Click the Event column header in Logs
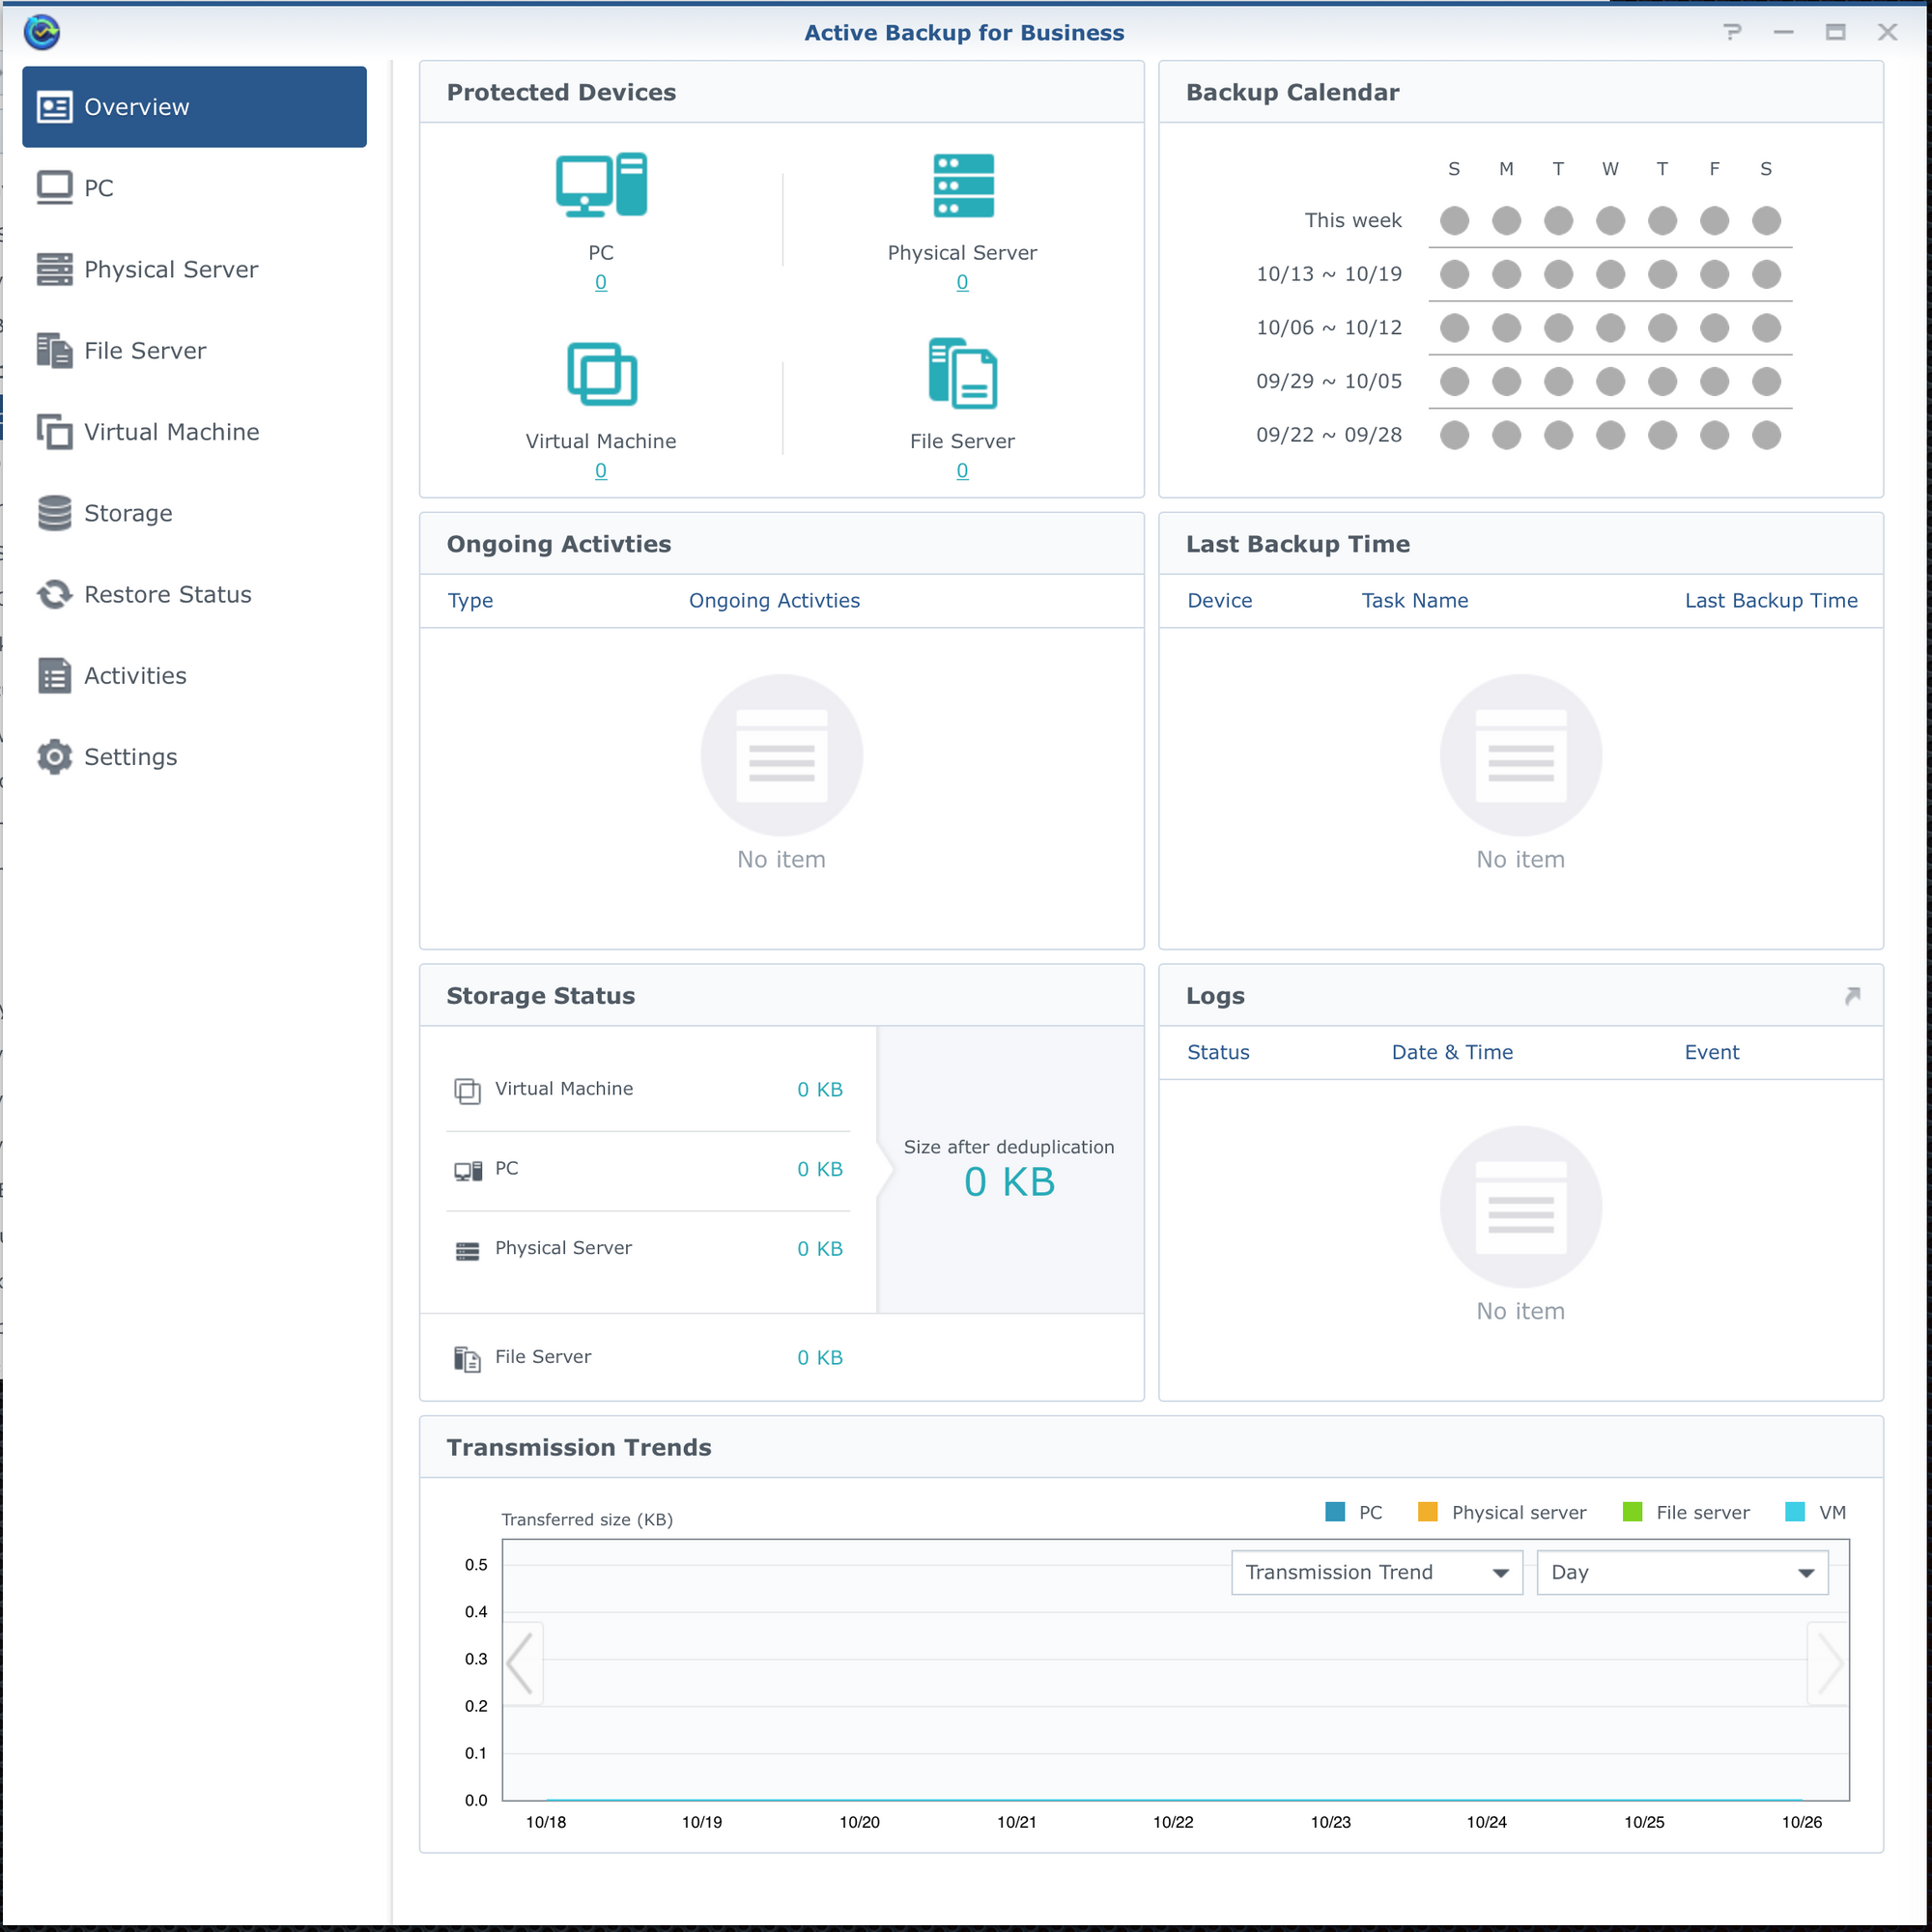The height and width of the screenshot is (1932, 1932). (x=1712, y=1052)
